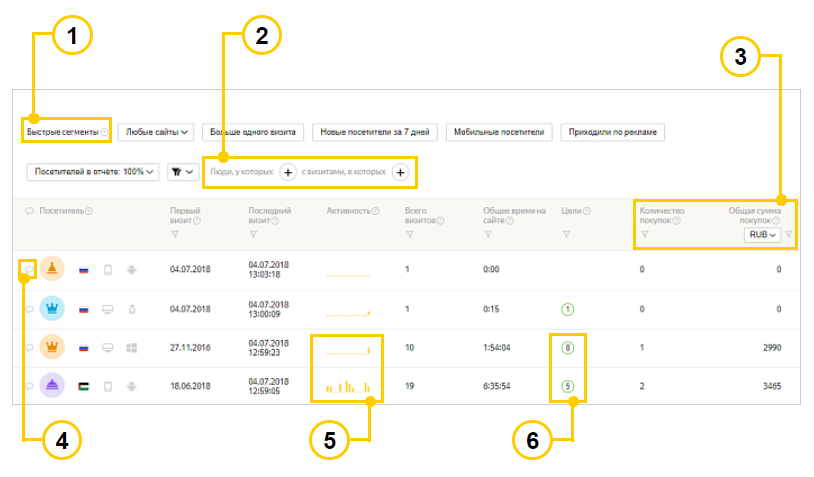The width and height of the screenshot is (814, 477).
Task: Click filter icon under 'Первый визит' column
Action: (x=175, y=235)
